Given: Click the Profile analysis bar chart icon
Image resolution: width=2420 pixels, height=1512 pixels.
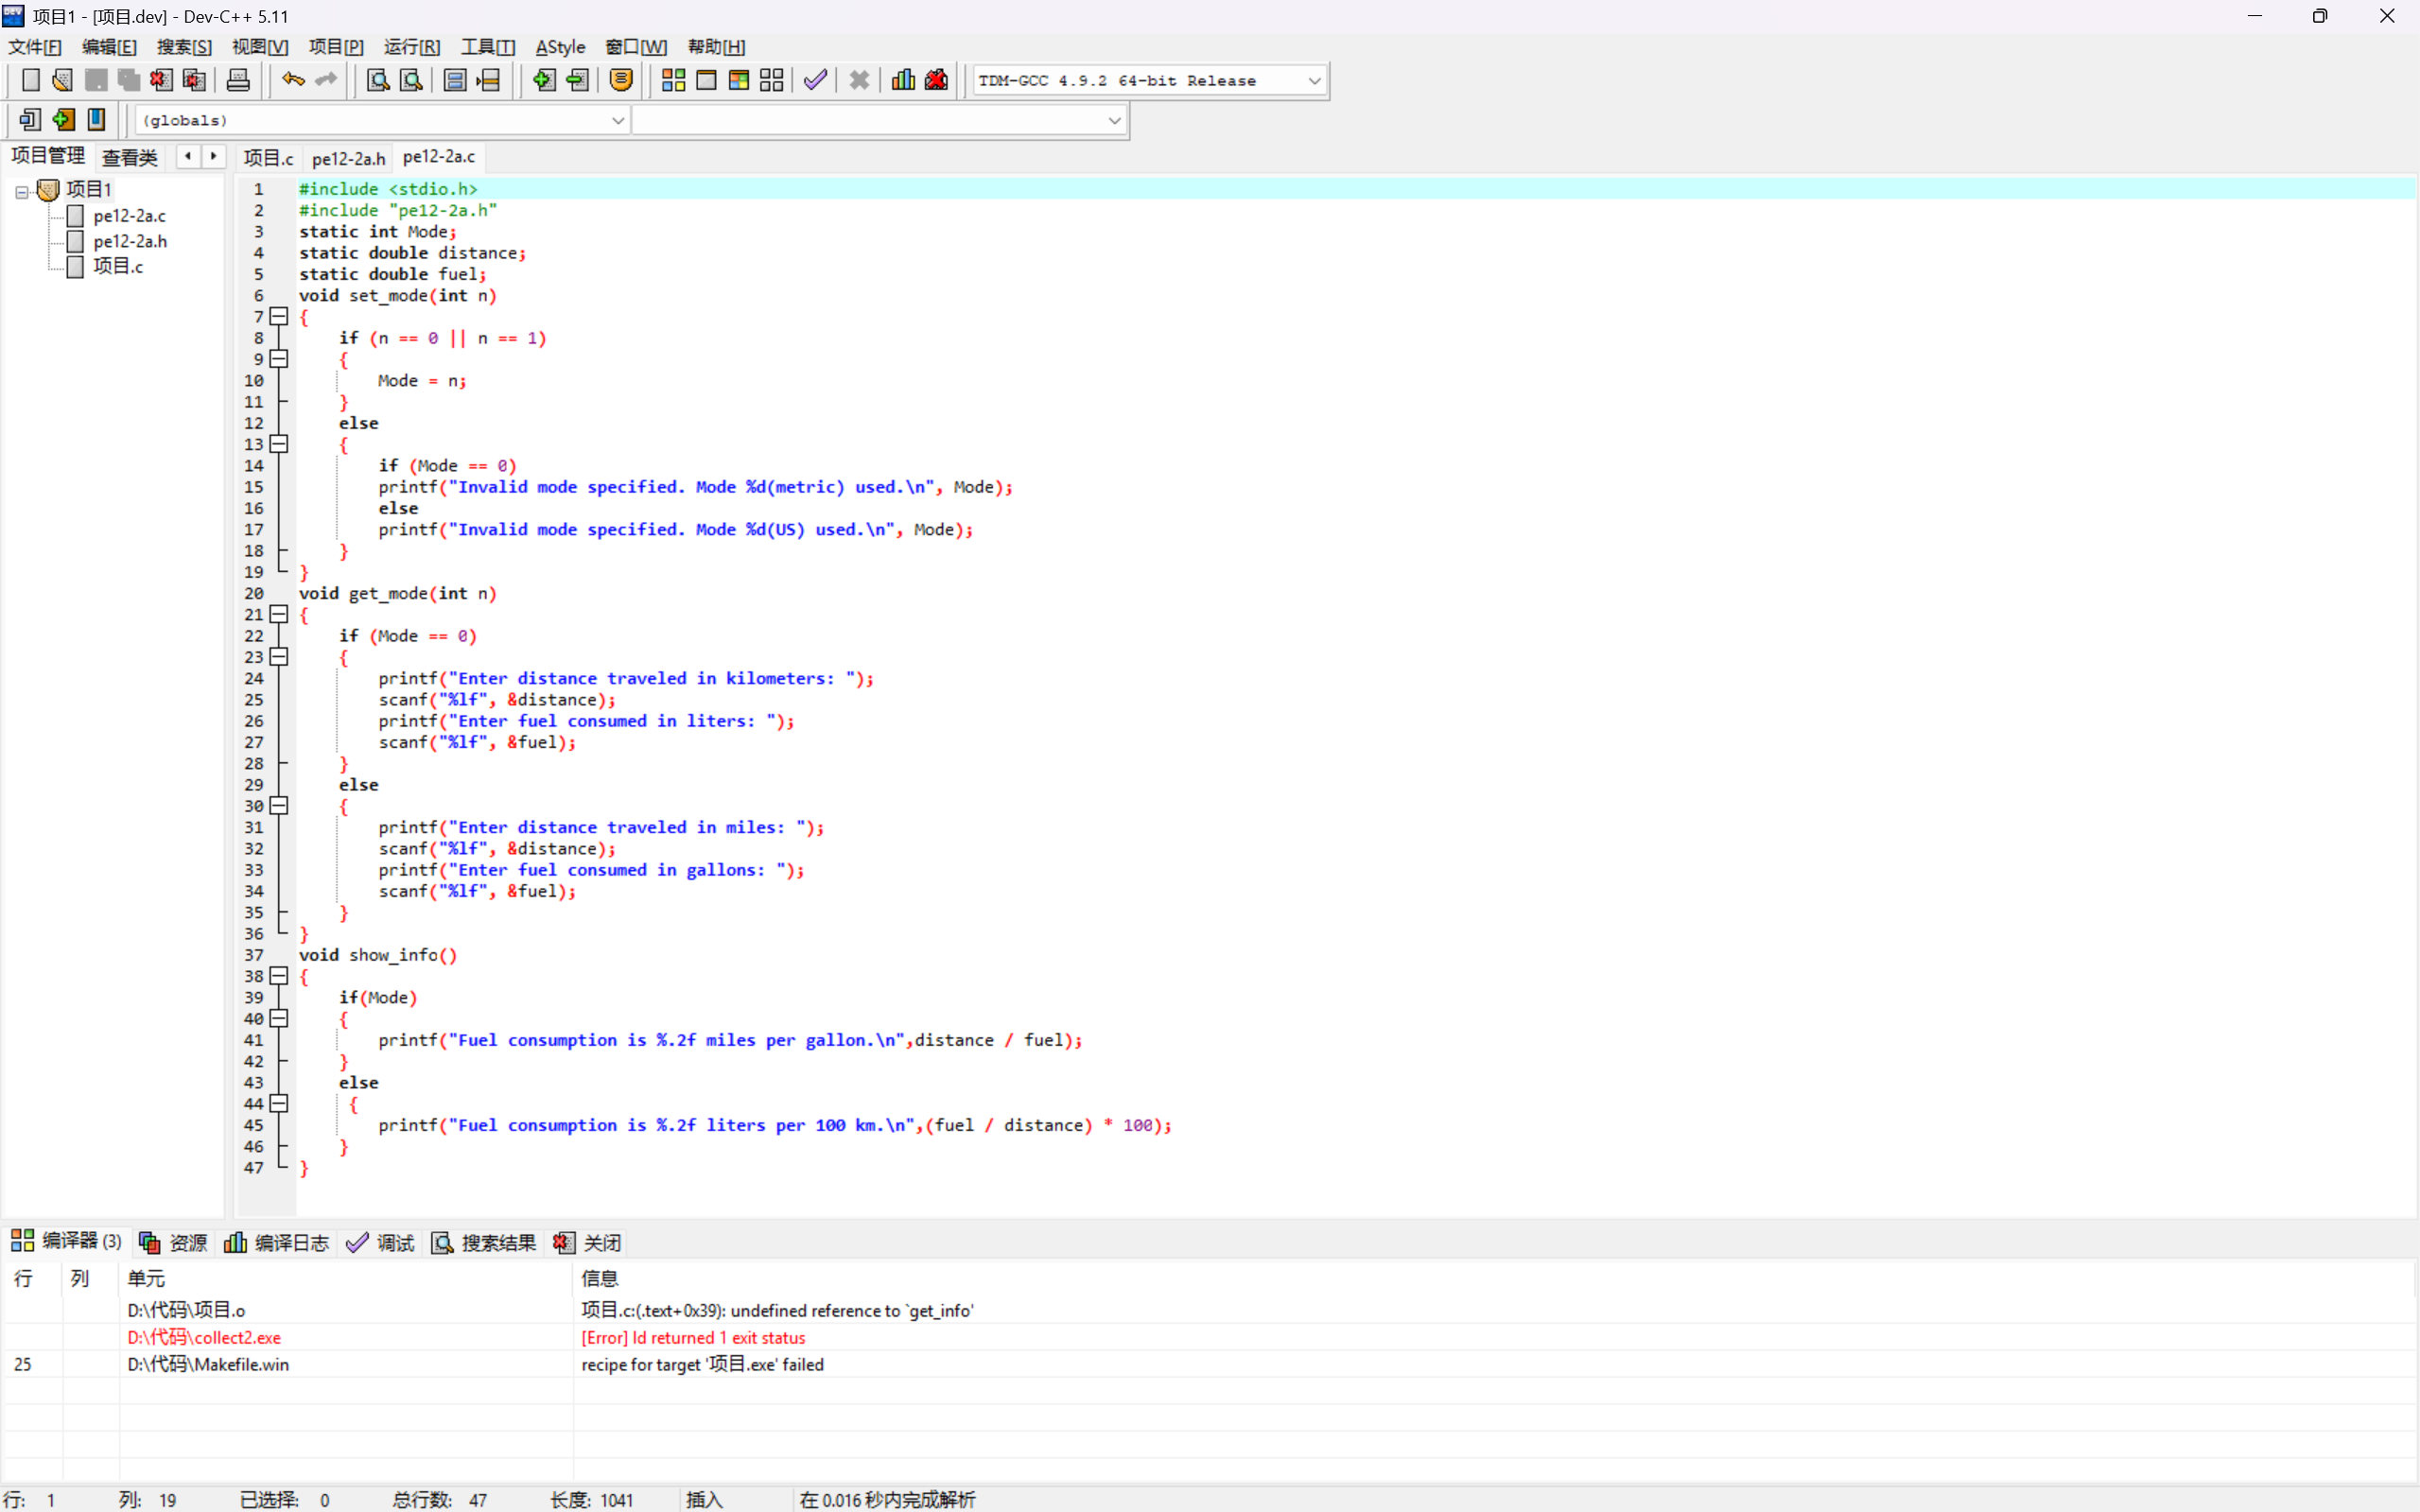Looking at the screenshot, I should click(903, 80).
